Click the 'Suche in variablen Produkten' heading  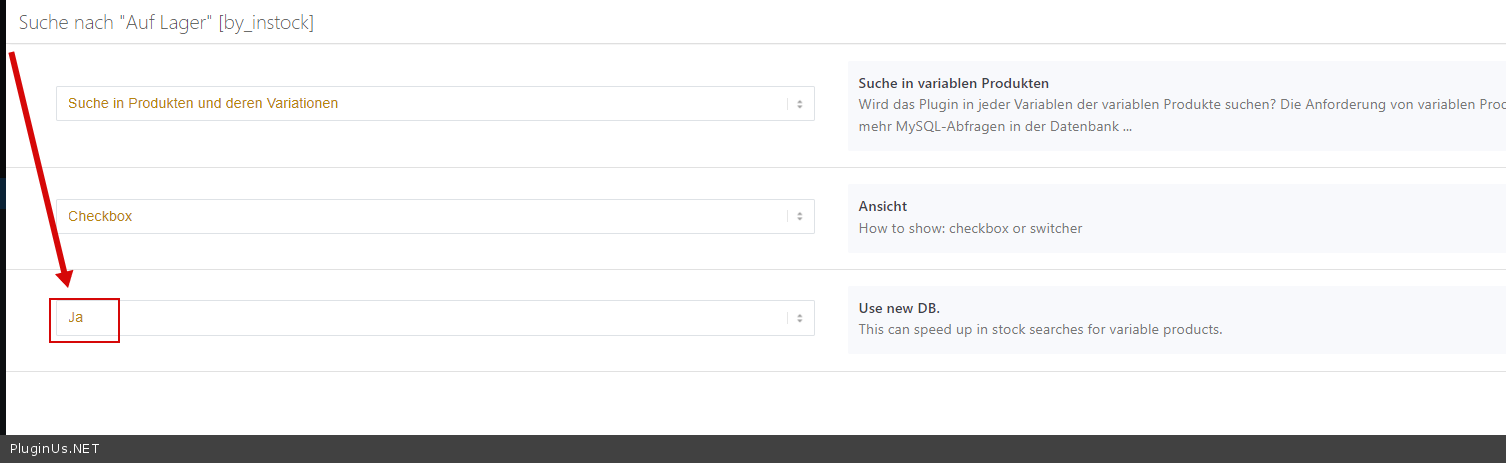[953, 83]
